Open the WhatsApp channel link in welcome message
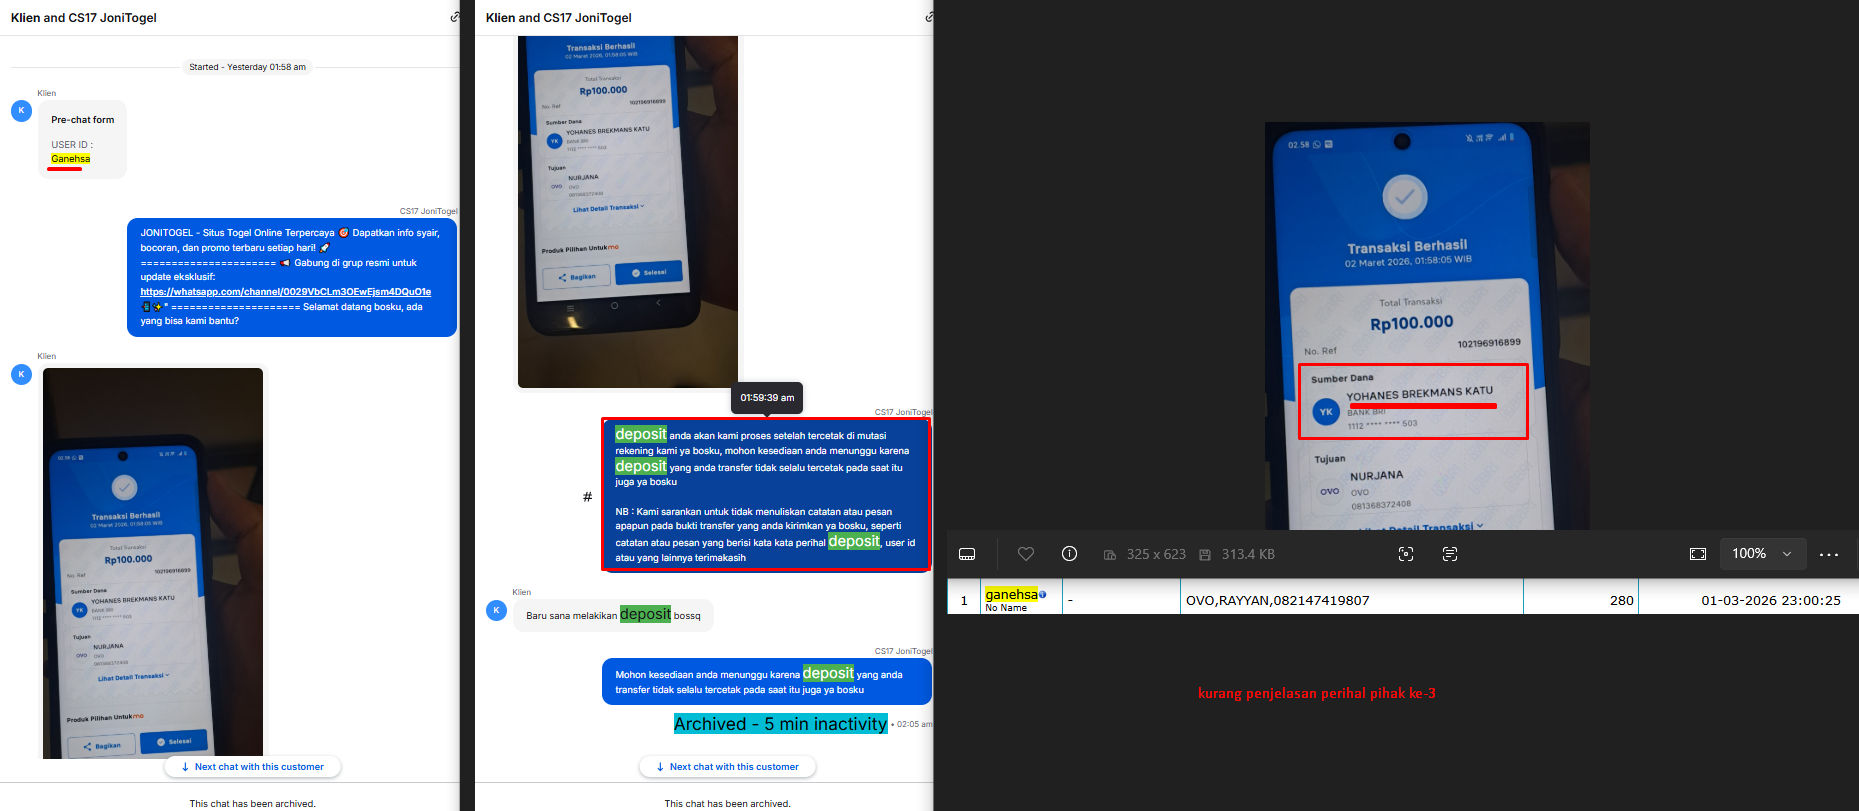This screenshot has height=811, width=1859. point(286,292)
